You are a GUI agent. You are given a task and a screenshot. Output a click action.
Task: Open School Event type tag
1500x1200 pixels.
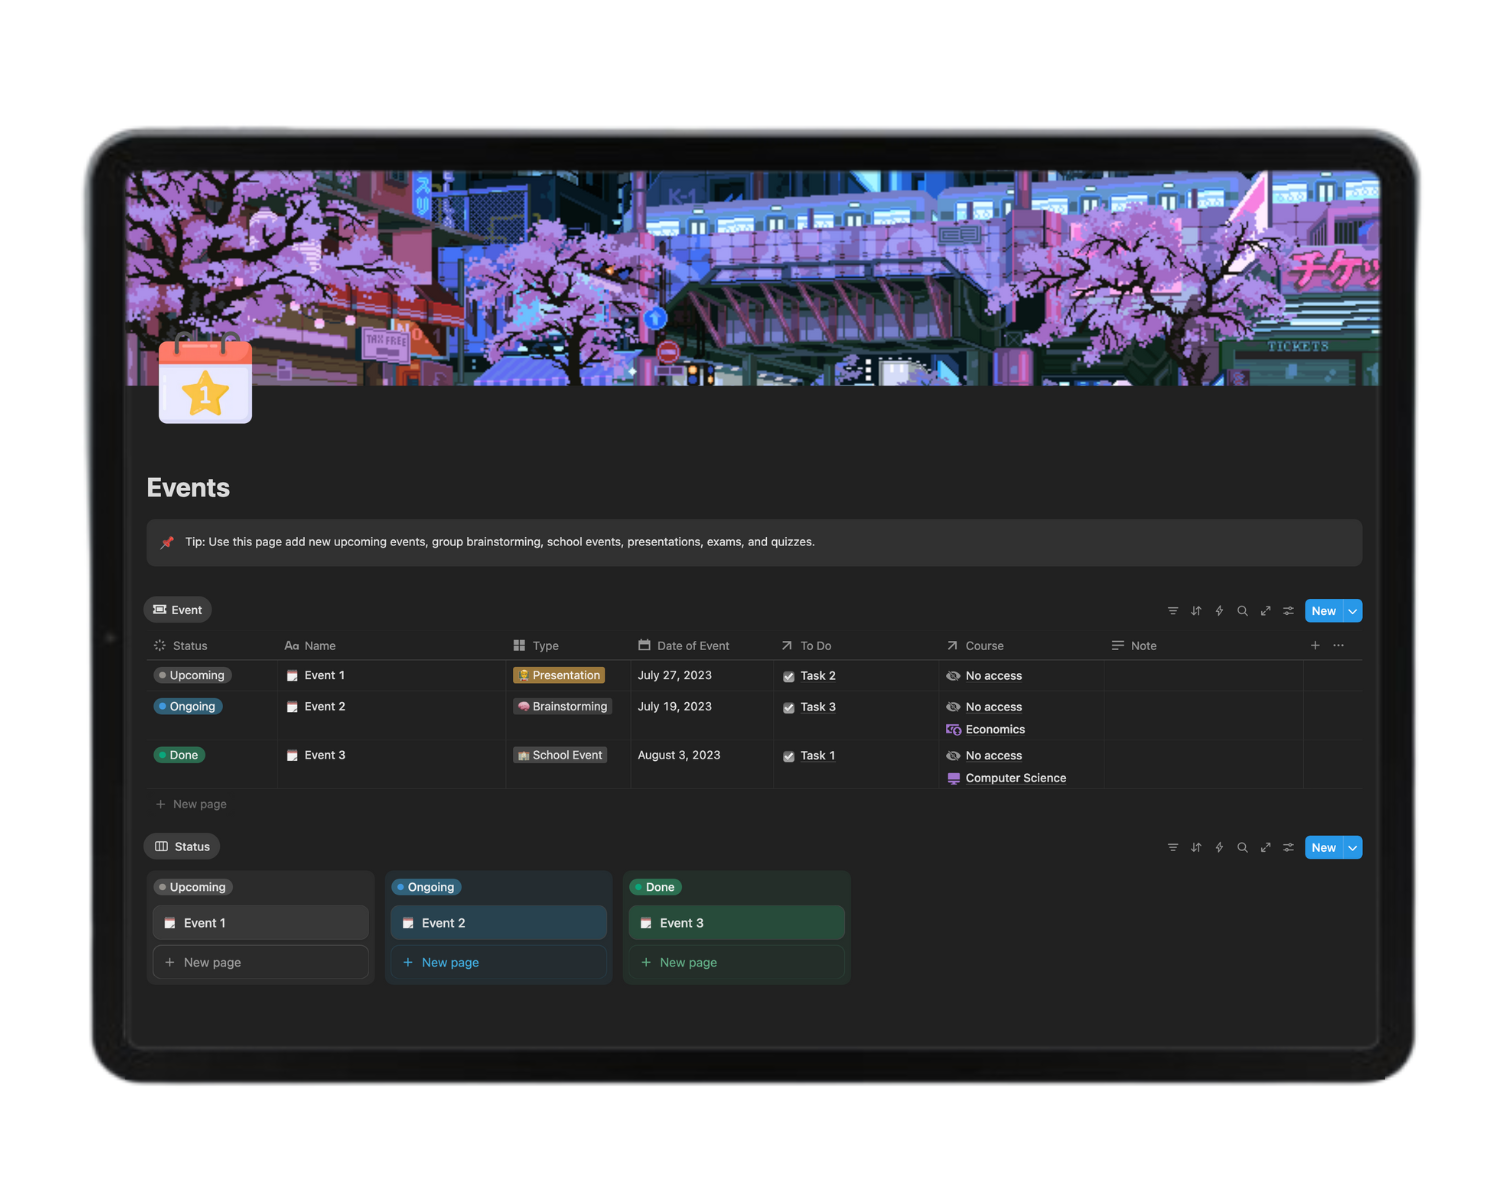coord(560,756)
